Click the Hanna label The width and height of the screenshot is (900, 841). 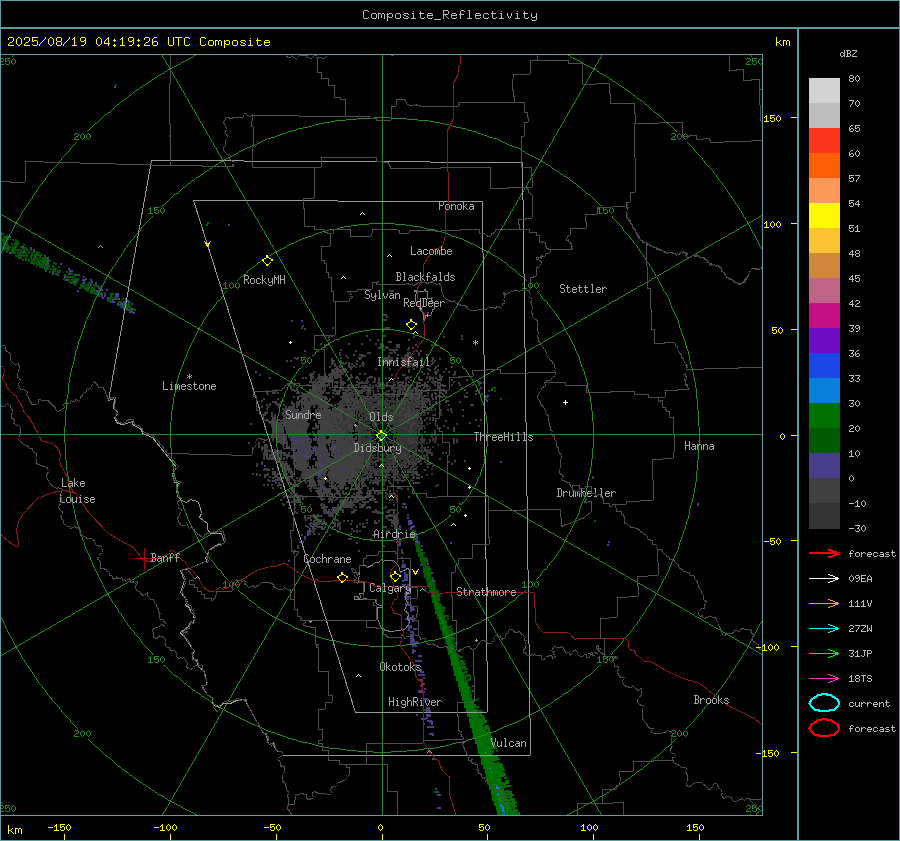[699, 446]
